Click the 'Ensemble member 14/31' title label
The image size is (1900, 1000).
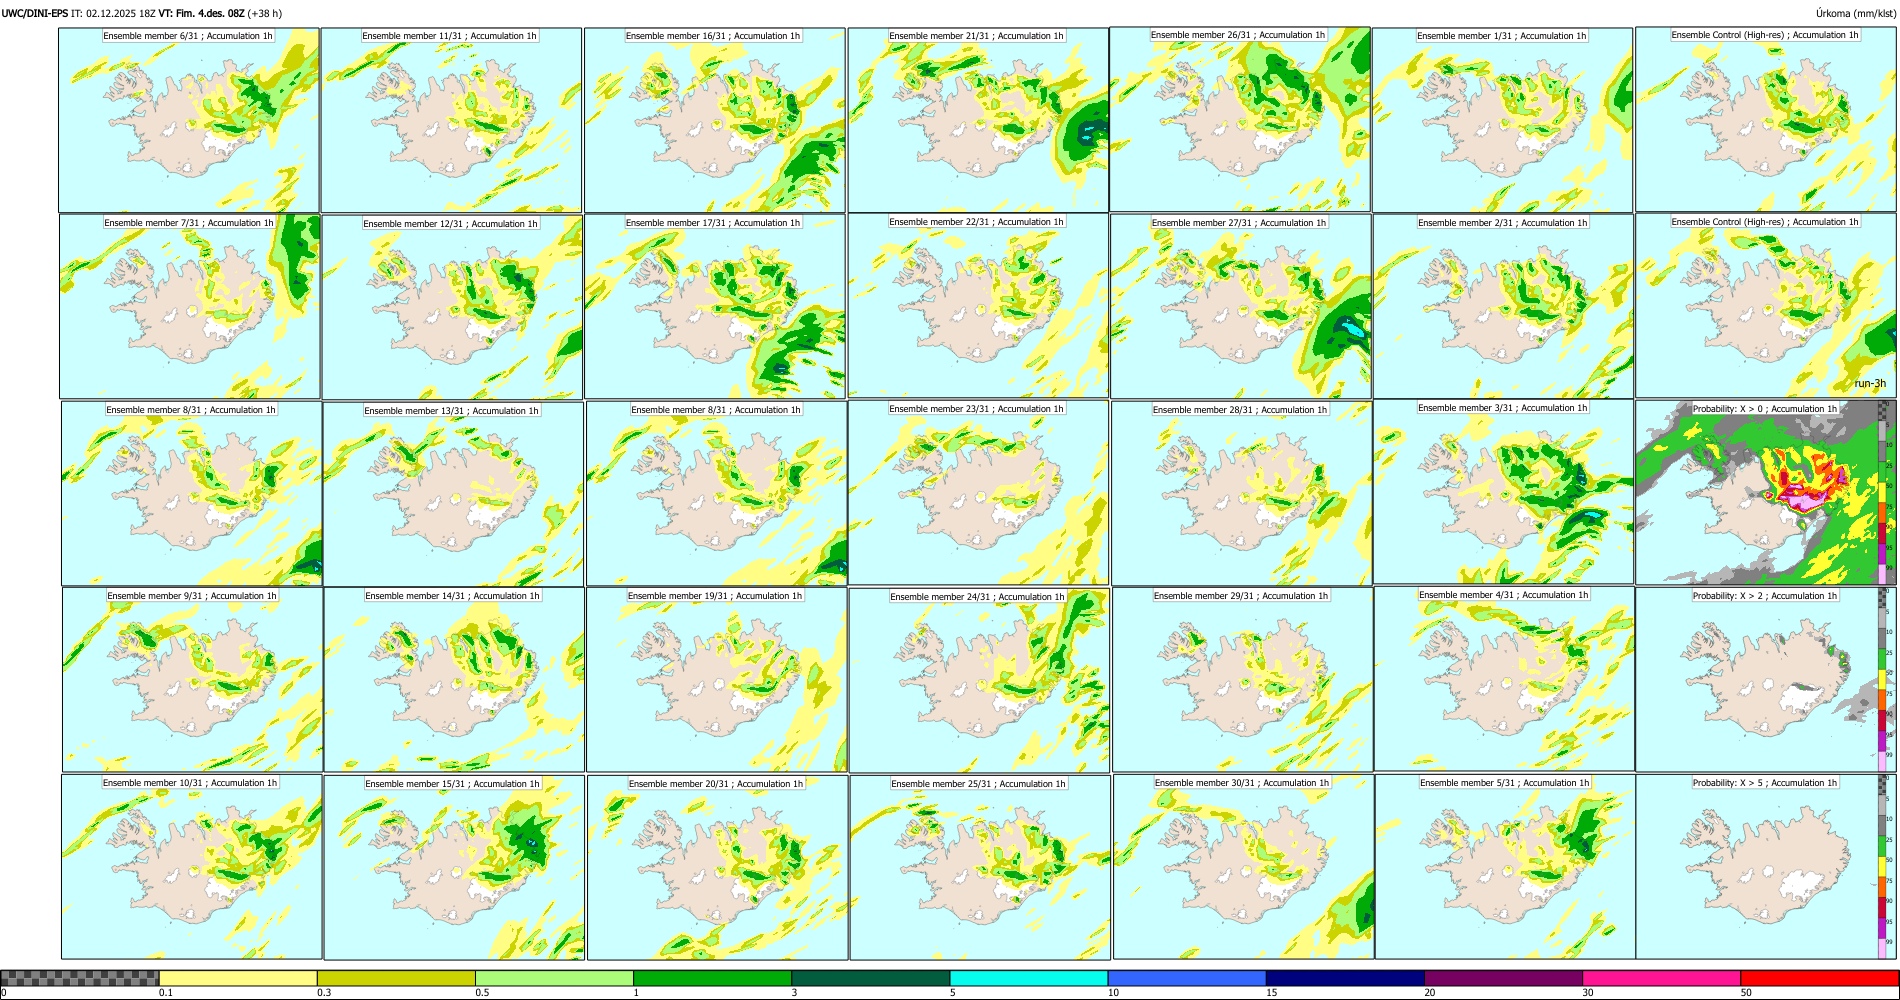(452, 596)
